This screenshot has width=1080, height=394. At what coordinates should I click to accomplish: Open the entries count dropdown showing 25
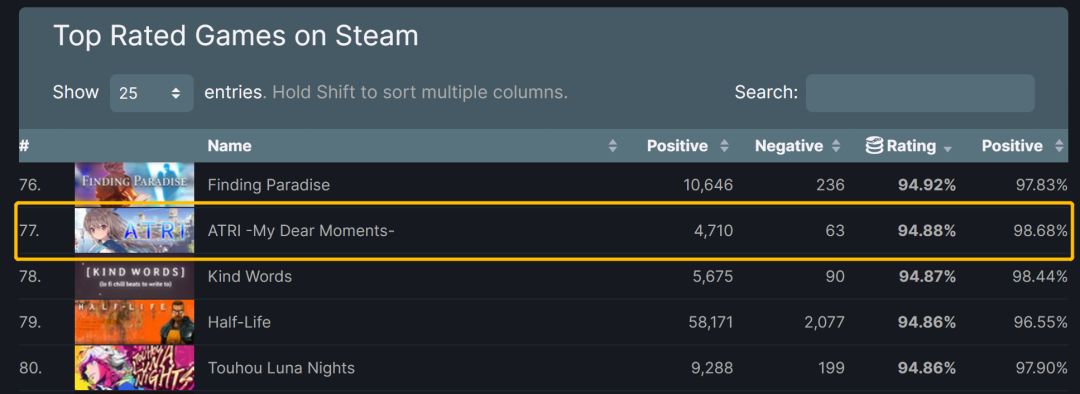152,93
